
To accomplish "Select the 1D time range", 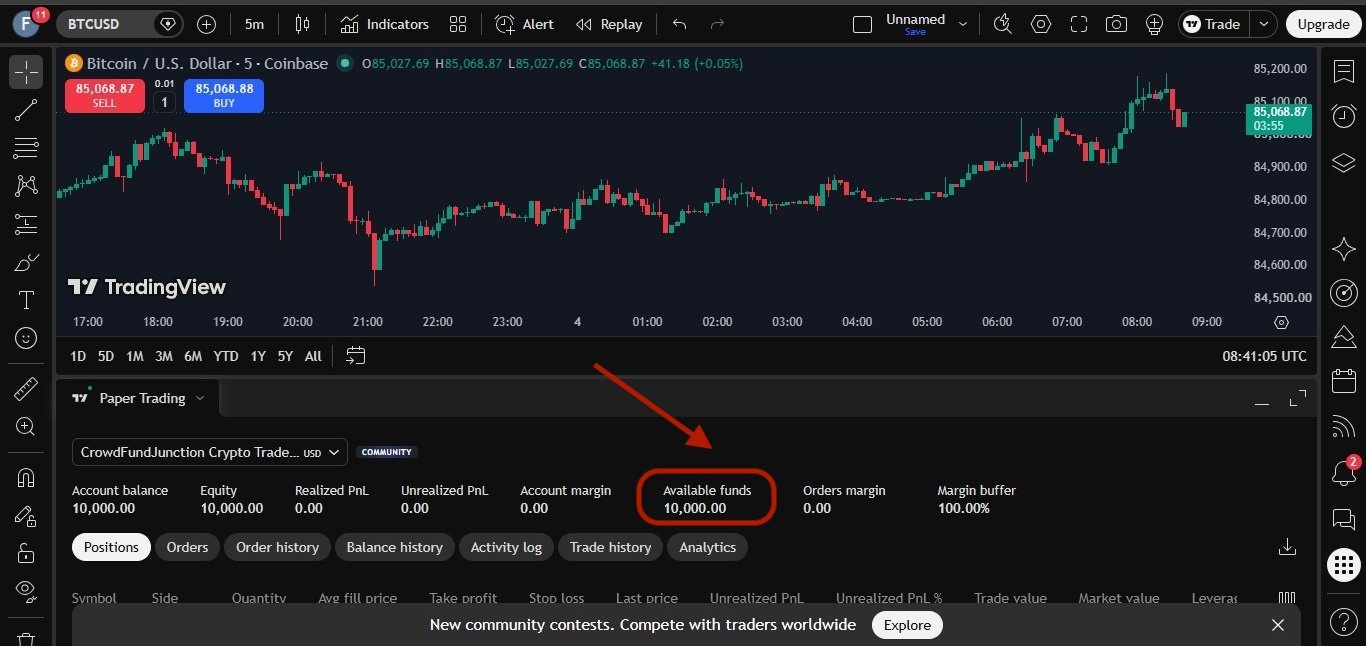I will click(x=78, y=356).
